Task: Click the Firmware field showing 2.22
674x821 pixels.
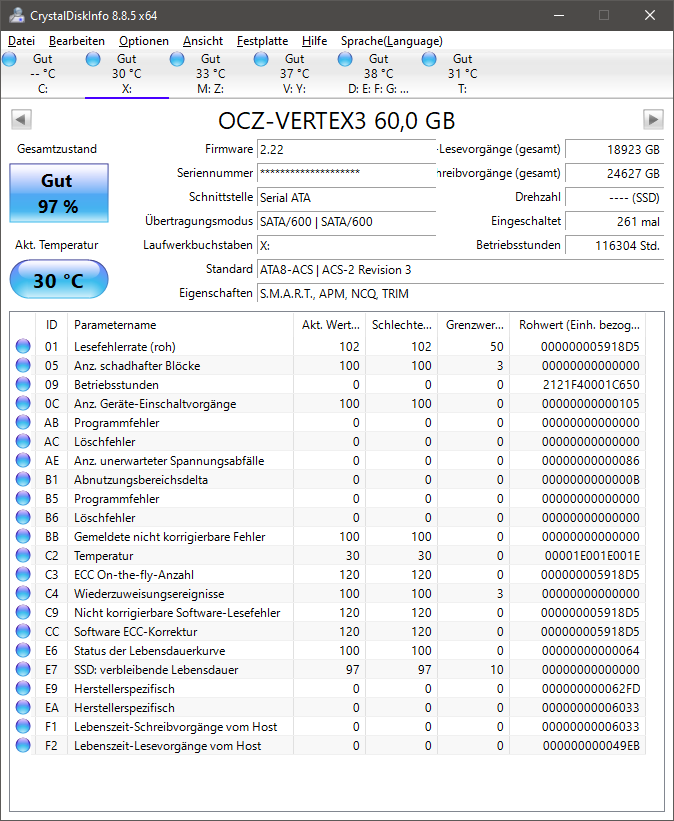Action: 347,149
